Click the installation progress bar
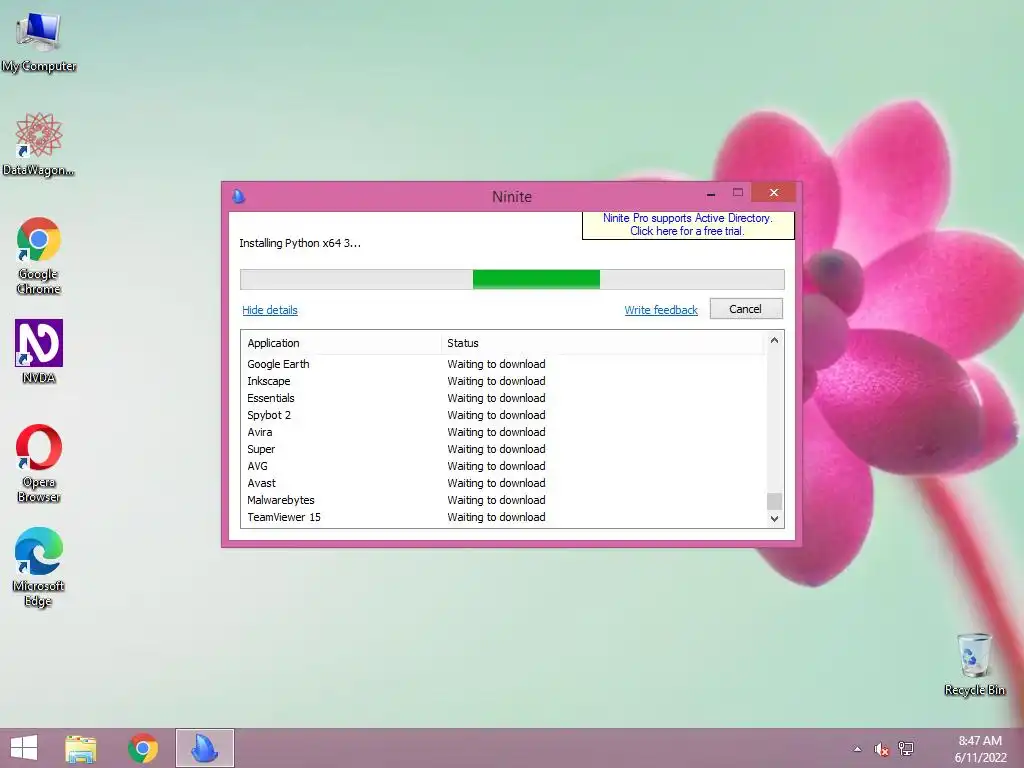Screen dimensions: 1024x768 click(x=512, y=280)
